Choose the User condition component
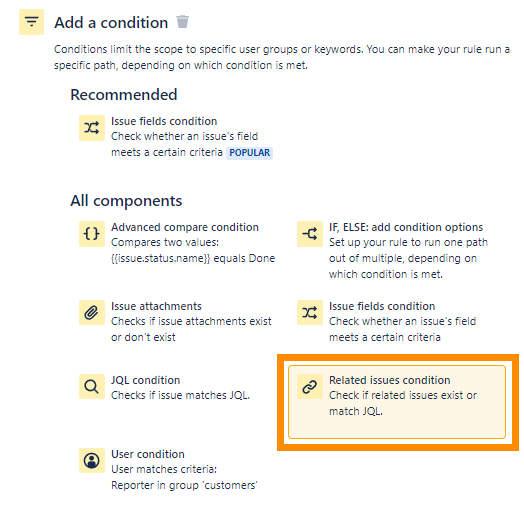The image size is (524, 507). (x=148, y=454)
